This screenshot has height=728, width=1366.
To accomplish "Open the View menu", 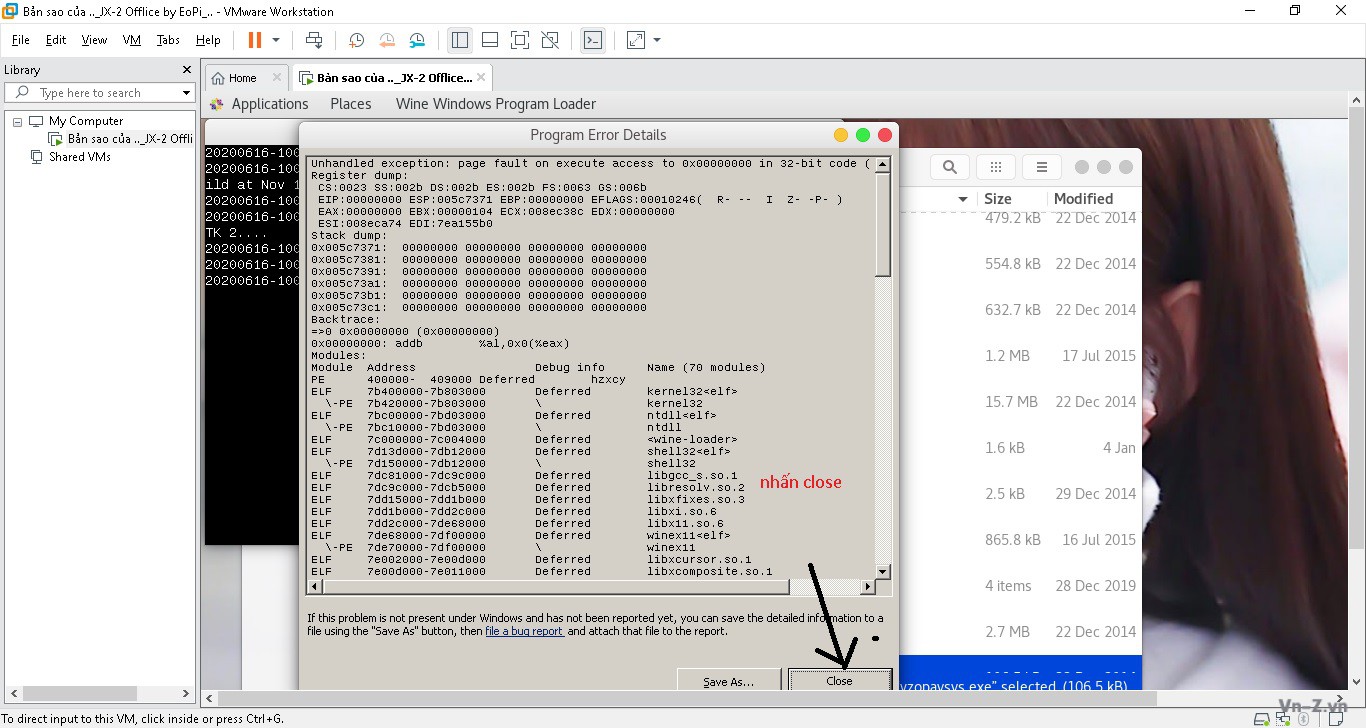I will (x=94, y=40).
